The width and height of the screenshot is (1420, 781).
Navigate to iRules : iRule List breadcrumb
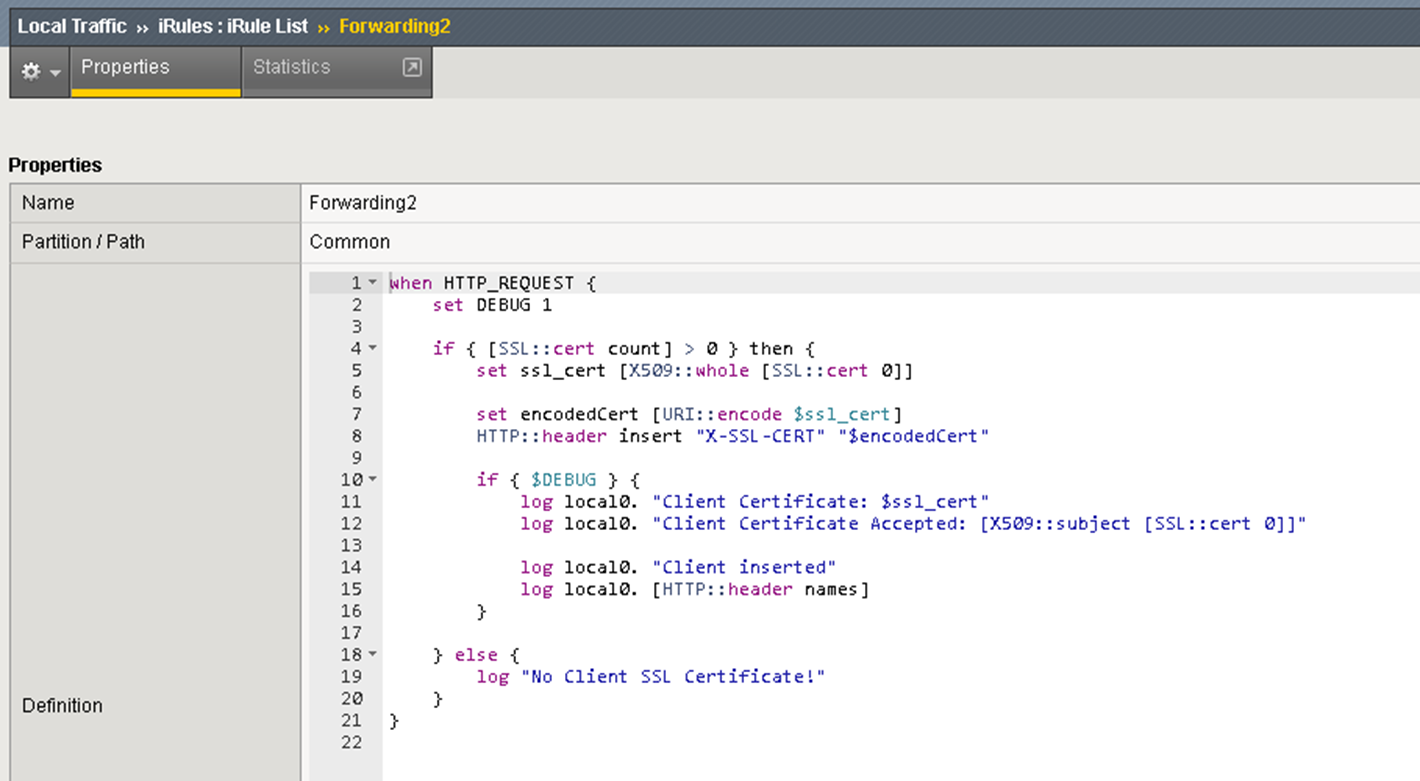pyautogui.click(x=232, y=26)
